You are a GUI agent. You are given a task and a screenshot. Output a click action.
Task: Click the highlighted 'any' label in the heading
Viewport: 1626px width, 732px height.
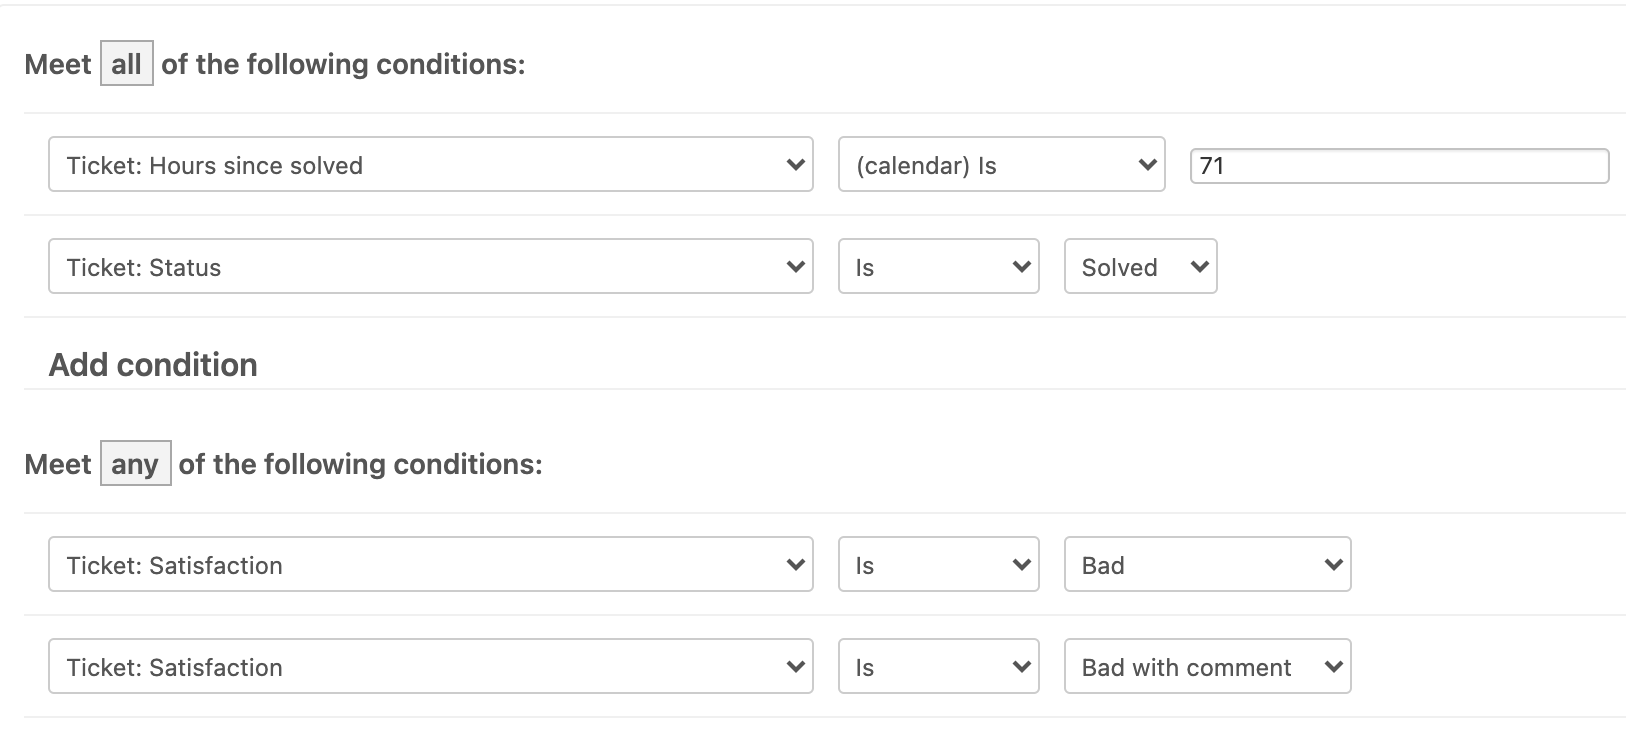tap(135, 464)
